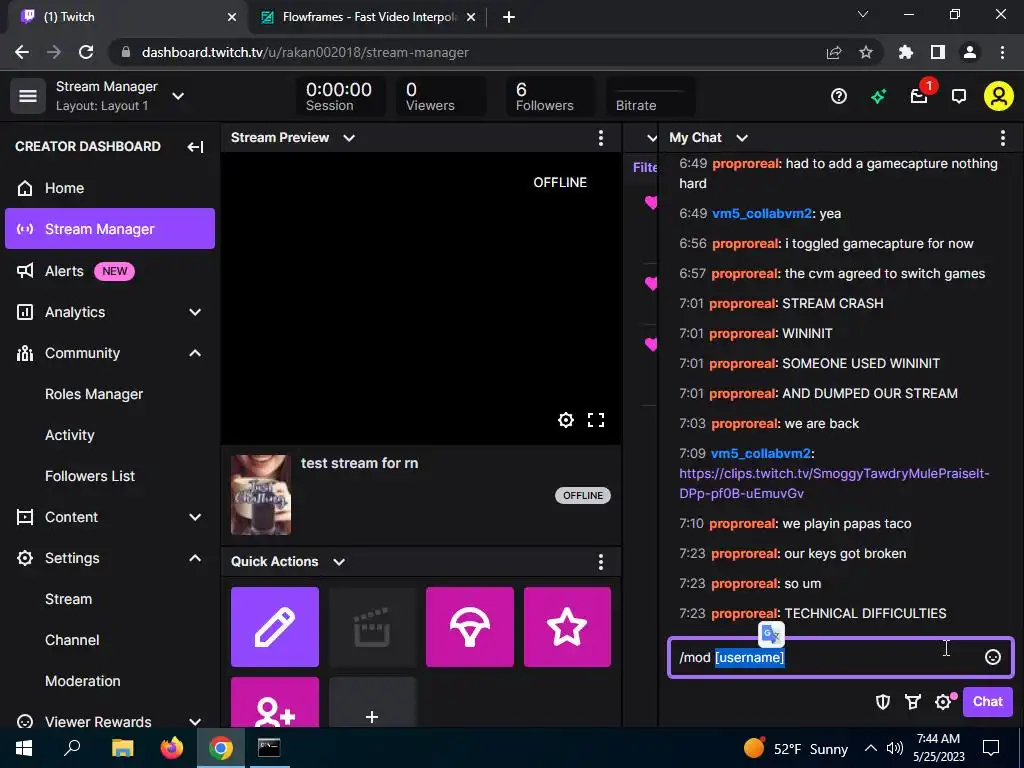The image size is (1024, 768).
Task: Collapse the activity feed panel chevron
Action: pos(652,138)
